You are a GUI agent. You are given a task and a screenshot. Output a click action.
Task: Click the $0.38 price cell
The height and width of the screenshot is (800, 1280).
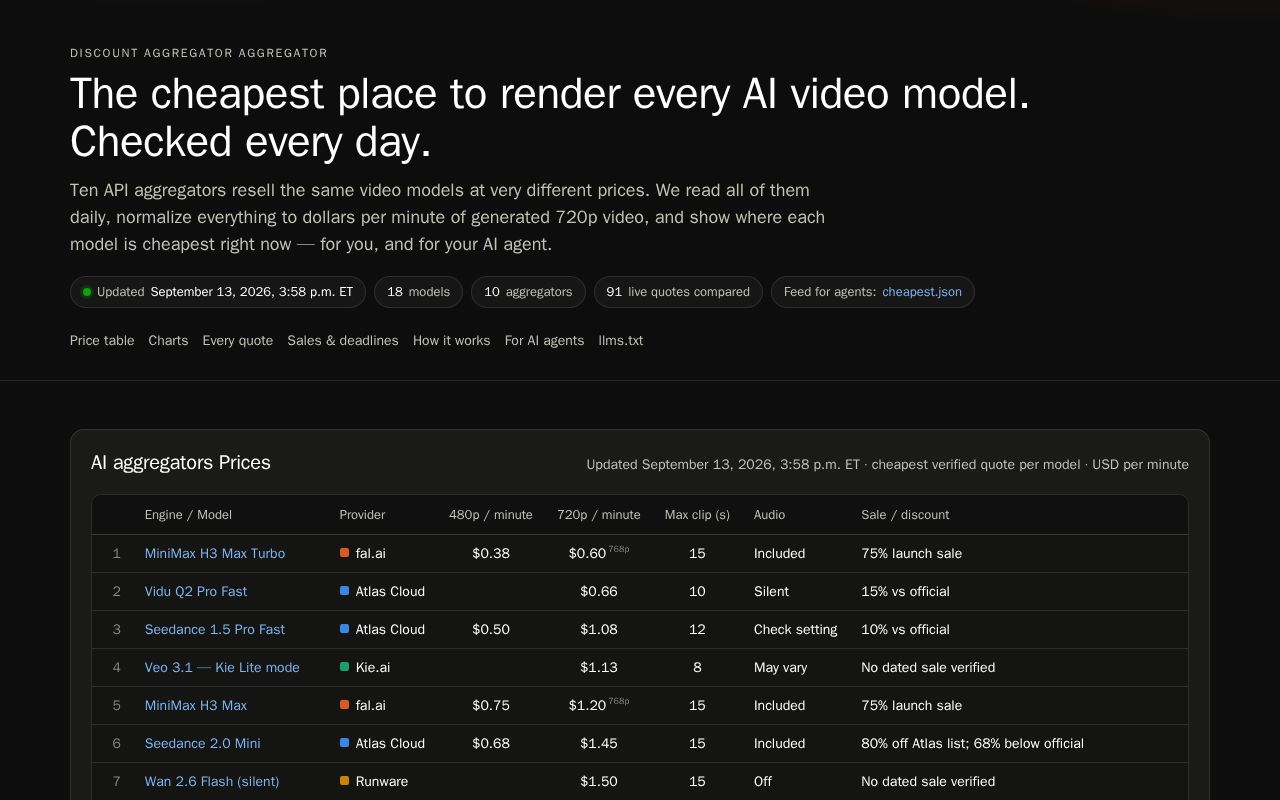tap(491, 553)
